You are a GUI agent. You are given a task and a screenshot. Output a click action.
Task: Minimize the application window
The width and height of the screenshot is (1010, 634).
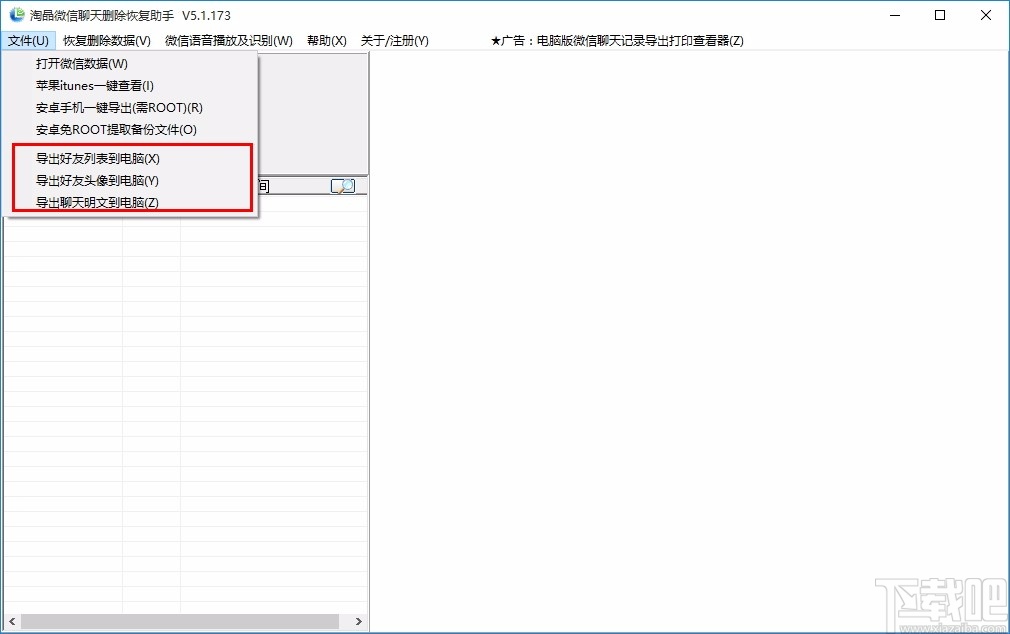(x=895, y=15)
